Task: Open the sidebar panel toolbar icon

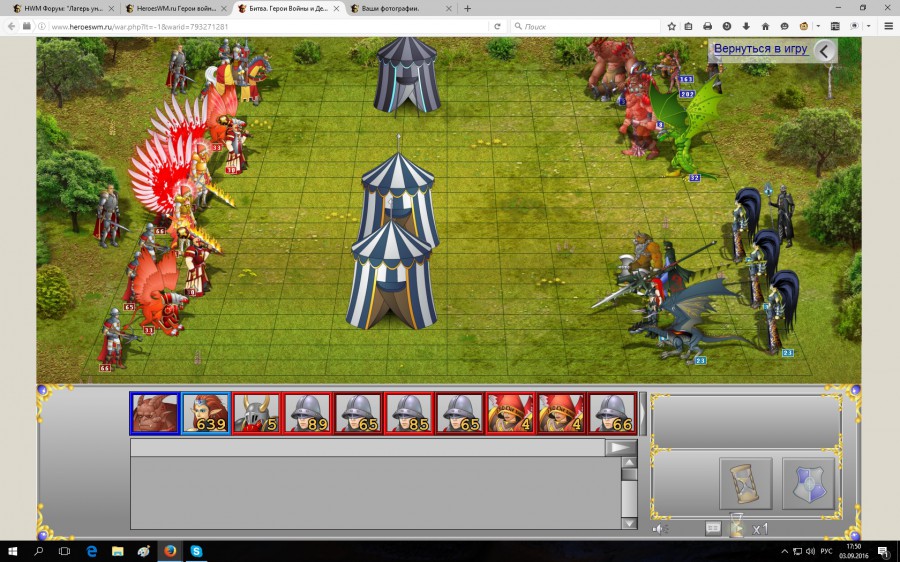Action: click(835, 26)
